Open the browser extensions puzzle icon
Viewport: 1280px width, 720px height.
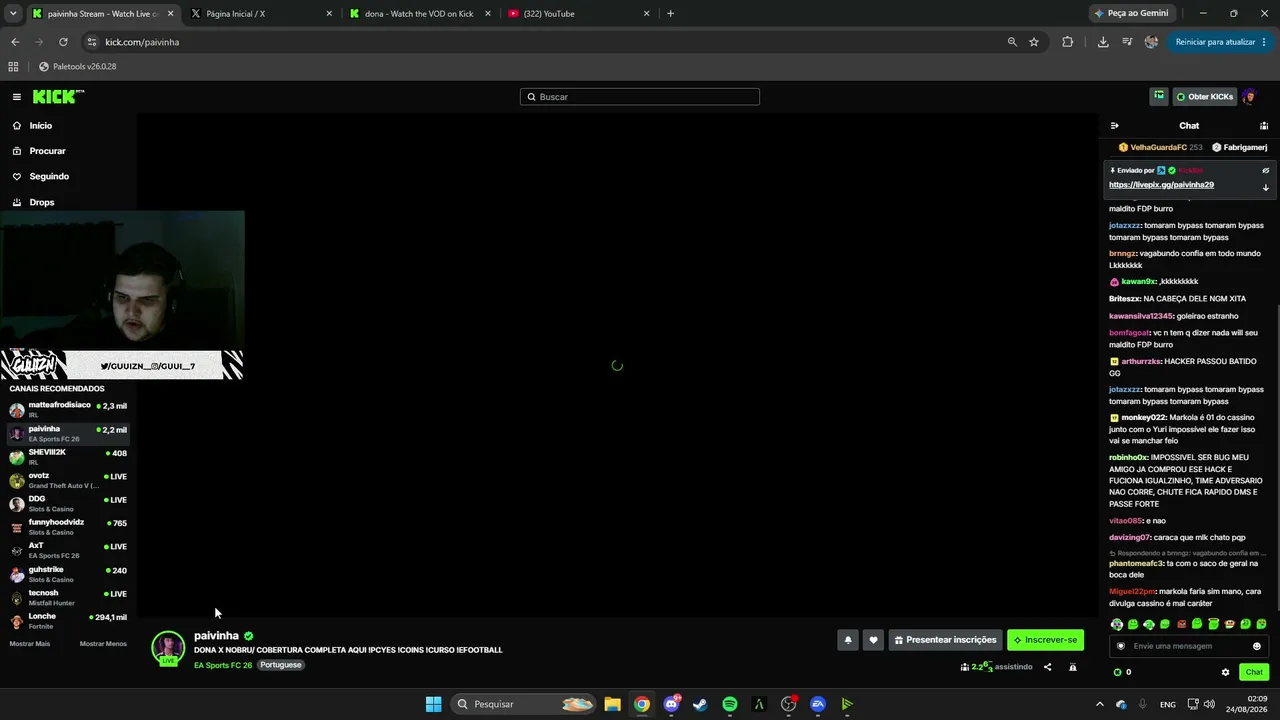pyautogui.click(x=1068, y=42)
